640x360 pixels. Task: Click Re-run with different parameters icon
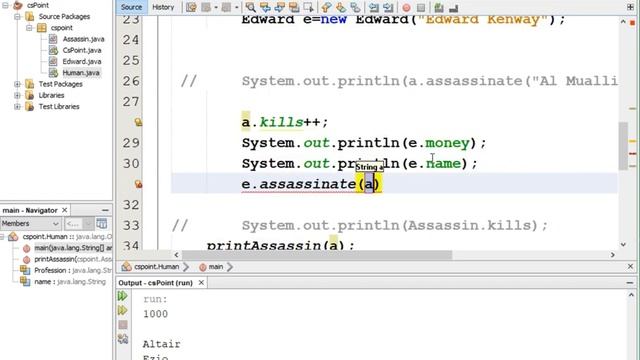[122, 311]
